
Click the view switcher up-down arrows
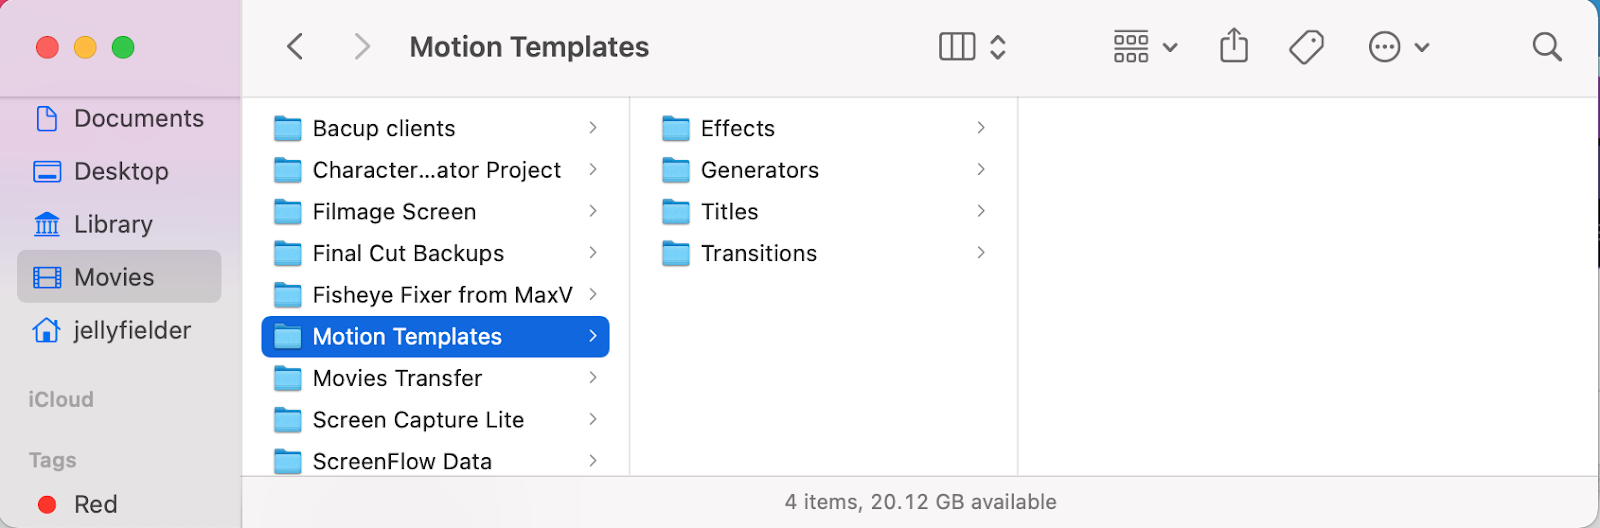[998, 47]
